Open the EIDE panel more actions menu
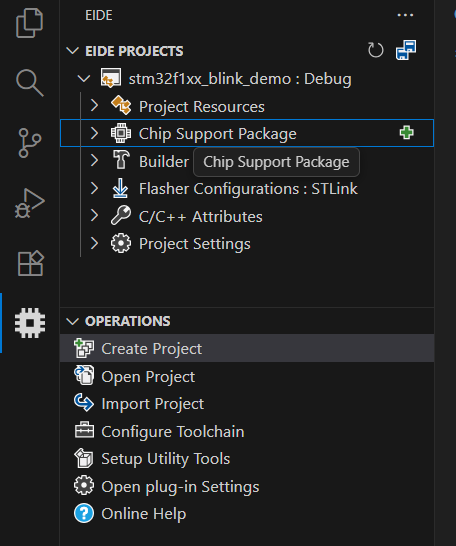 click(x=405, y=15)
